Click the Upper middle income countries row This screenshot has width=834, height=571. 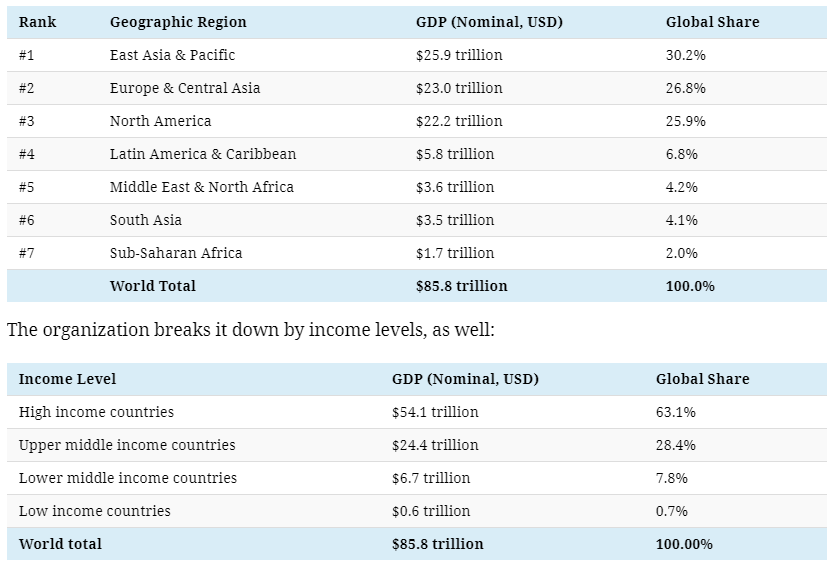coord(127,445)
